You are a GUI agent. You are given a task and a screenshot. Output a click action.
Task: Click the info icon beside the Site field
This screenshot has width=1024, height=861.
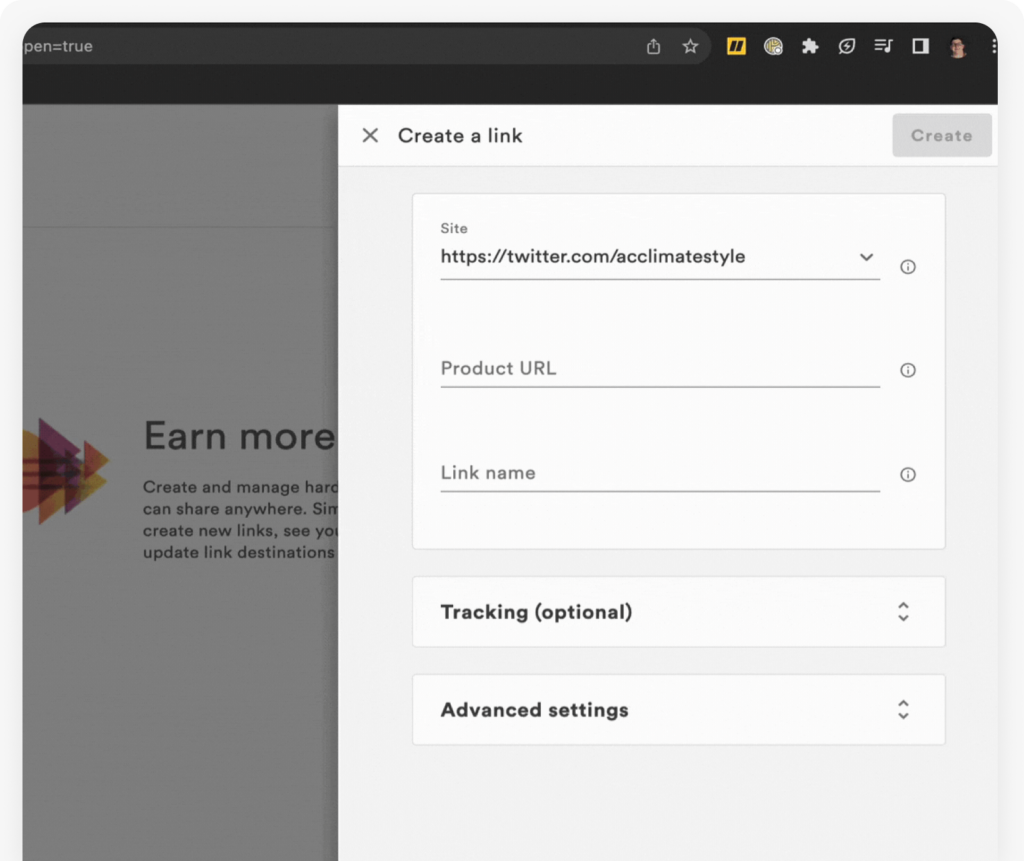pos(907,267)
